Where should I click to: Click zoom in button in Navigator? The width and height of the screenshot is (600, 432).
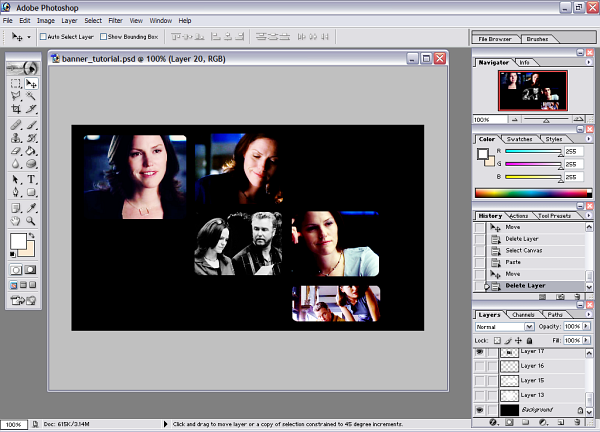point(579,120)
